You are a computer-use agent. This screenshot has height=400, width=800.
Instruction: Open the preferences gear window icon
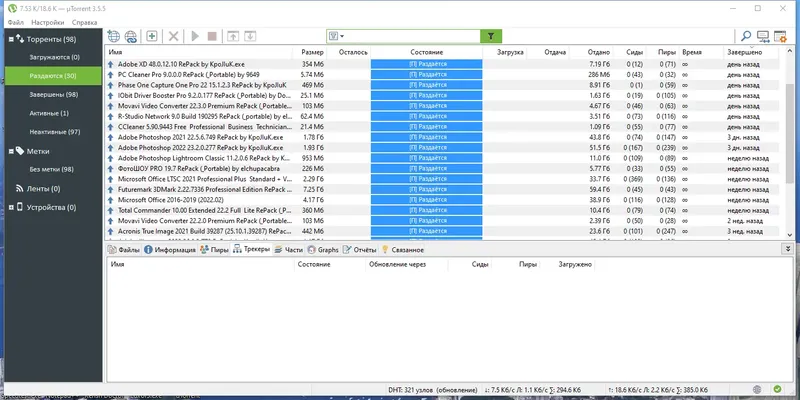pyautogui.click(x=780, y=36)
